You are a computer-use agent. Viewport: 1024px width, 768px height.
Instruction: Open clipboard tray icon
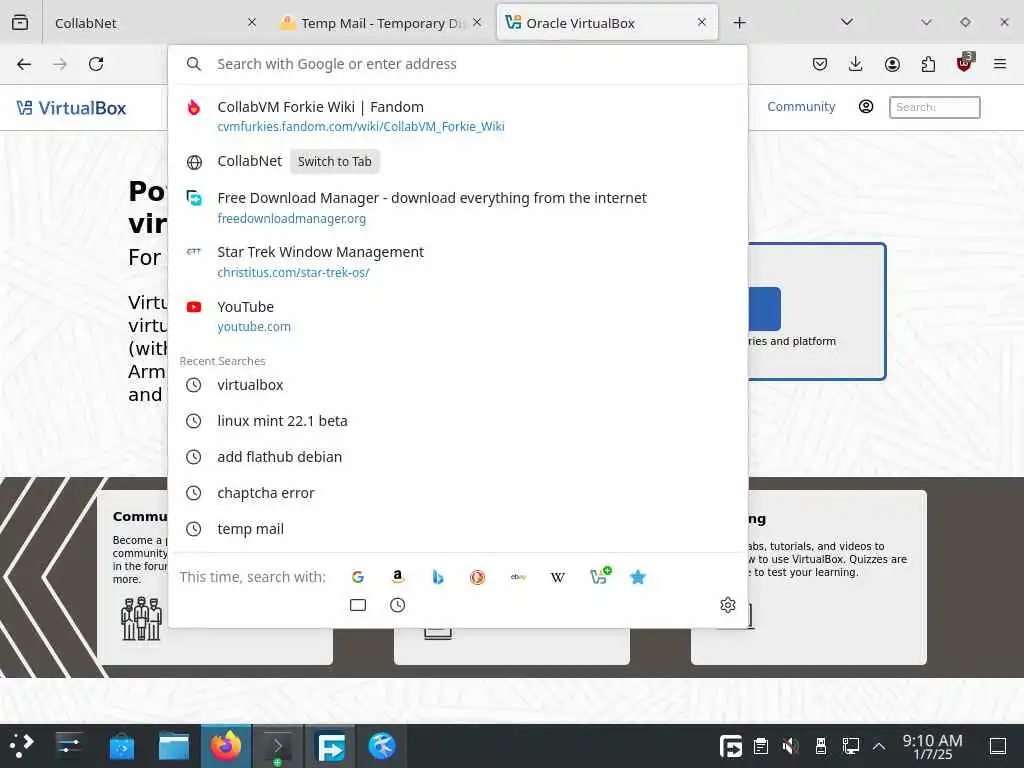tap(760, 746)
